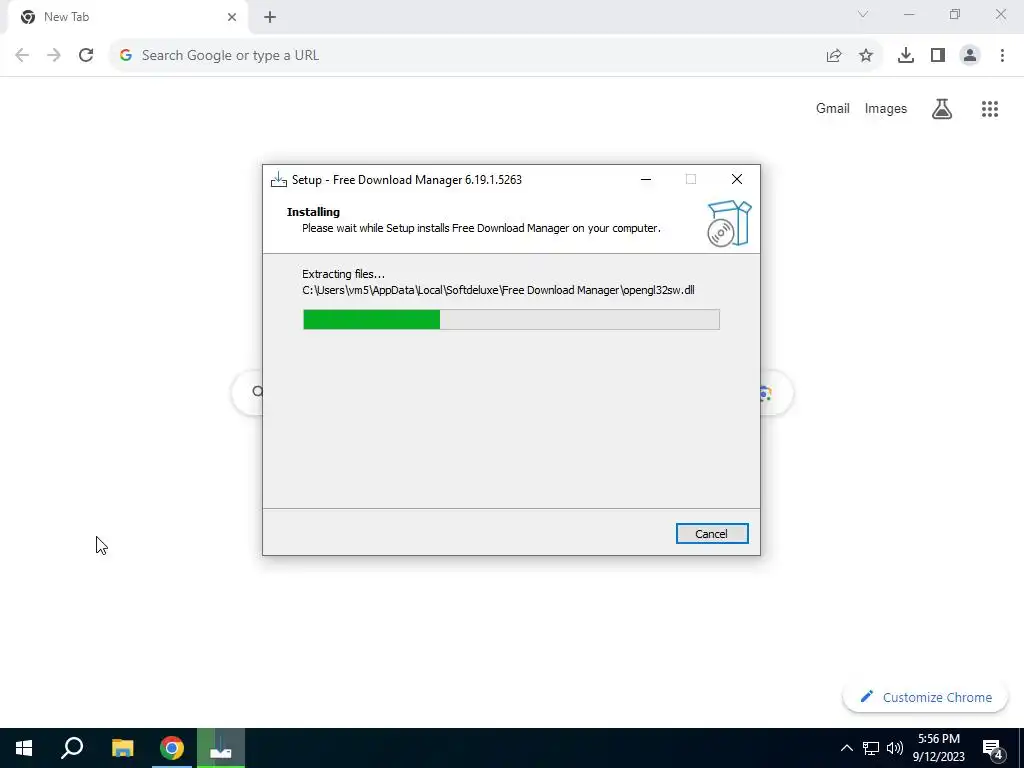
Task: Open the Google apps grid
Action: [x=990, y=109]
